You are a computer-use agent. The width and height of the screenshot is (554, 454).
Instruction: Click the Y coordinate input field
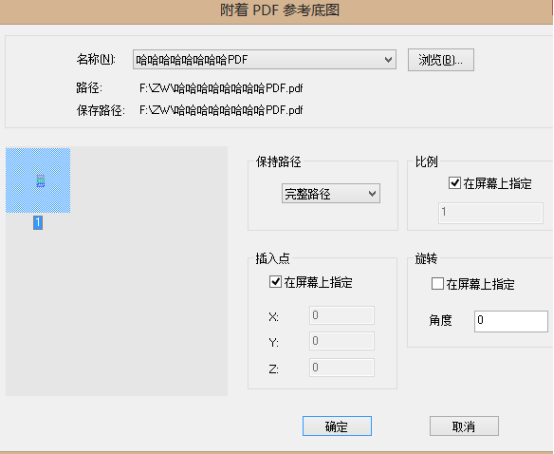[x=342, y=341]
